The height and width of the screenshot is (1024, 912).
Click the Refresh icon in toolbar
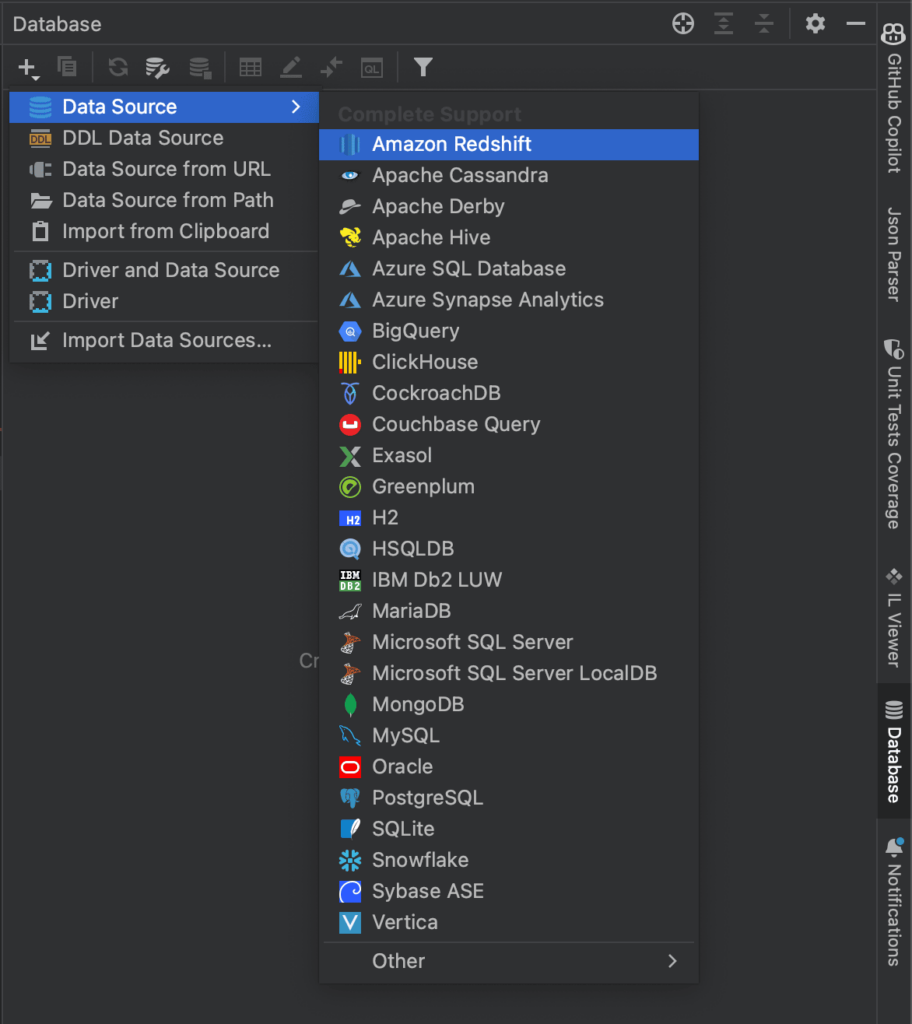(x=118, y=67)
